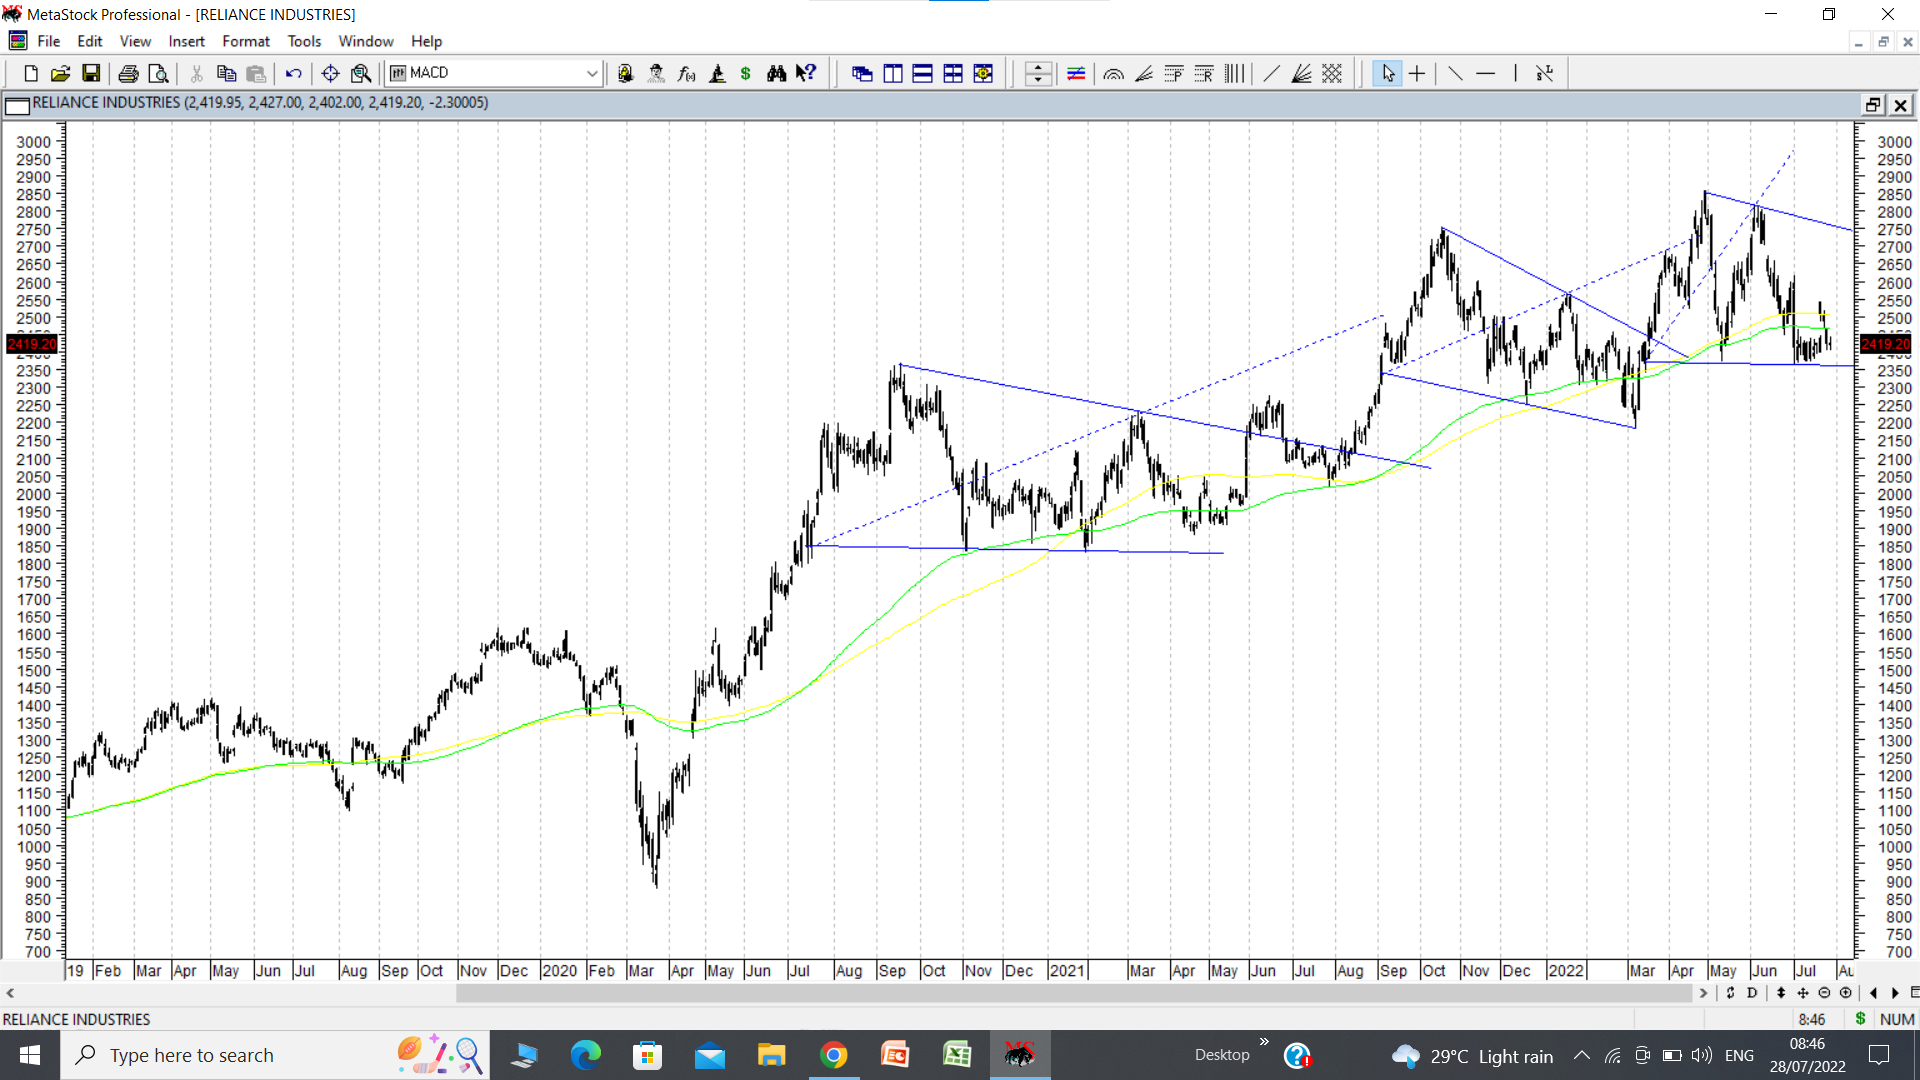Select the Gann Grid tool
The width and height of the screenshot is (1920, 1080).
tap(1332, 73)
